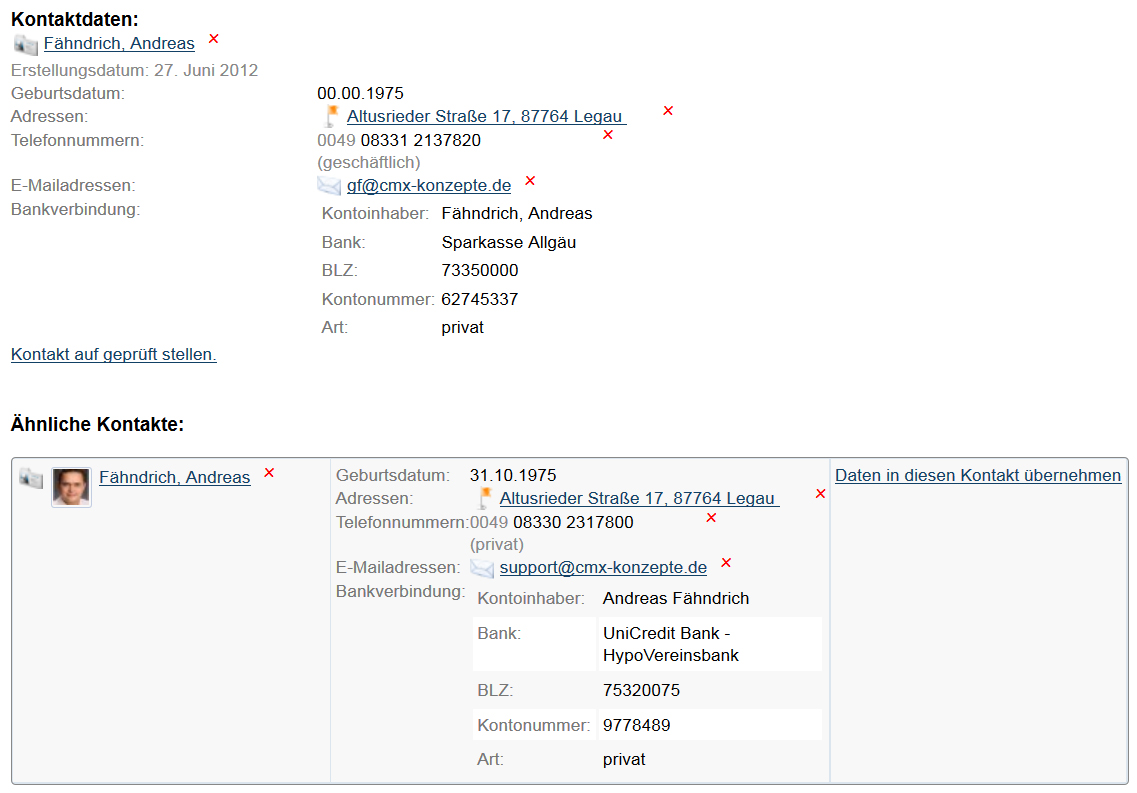Open email link gf@cmx-konzepte.de
This screenshot has width=1137, height=793.
click(429, 186)
